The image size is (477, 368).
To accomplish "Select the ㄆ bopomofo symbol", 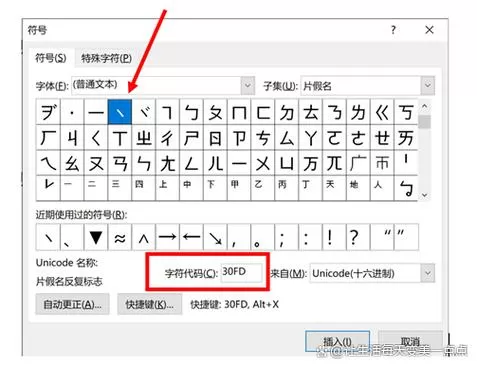I will (215, 112).
